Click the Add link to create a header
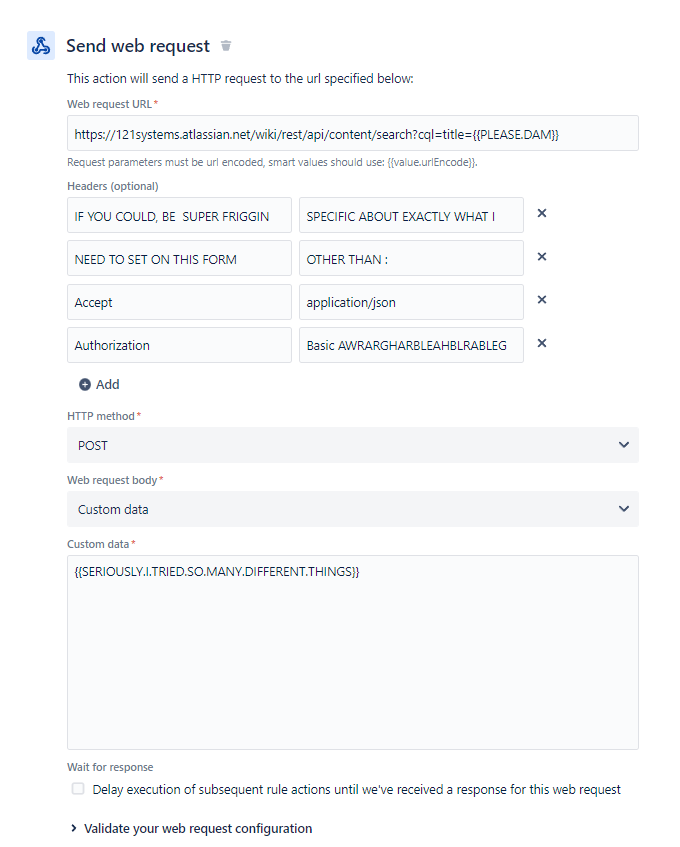680x847 pixels. coord(104,384)
